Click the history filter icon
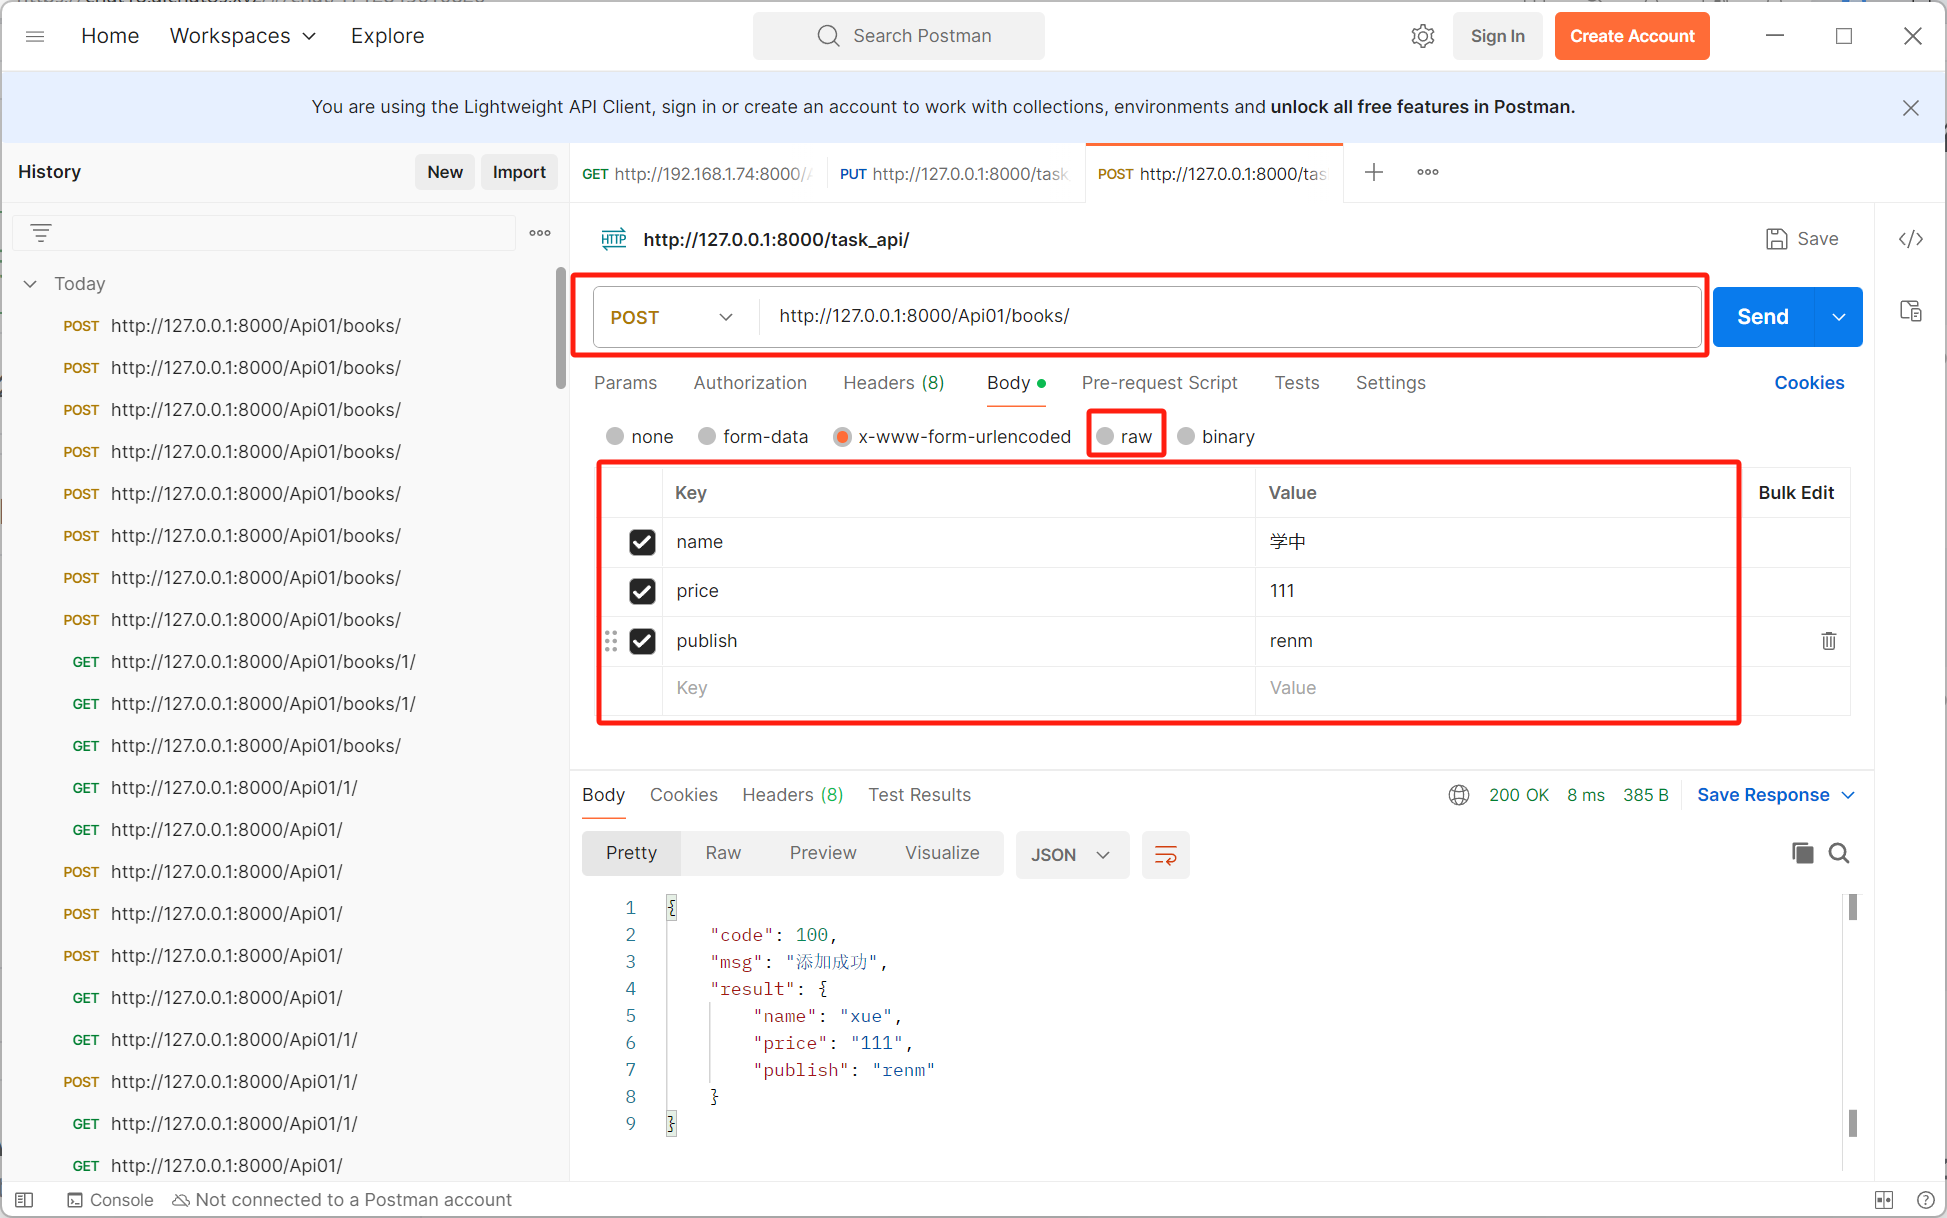 pos(41,233)
